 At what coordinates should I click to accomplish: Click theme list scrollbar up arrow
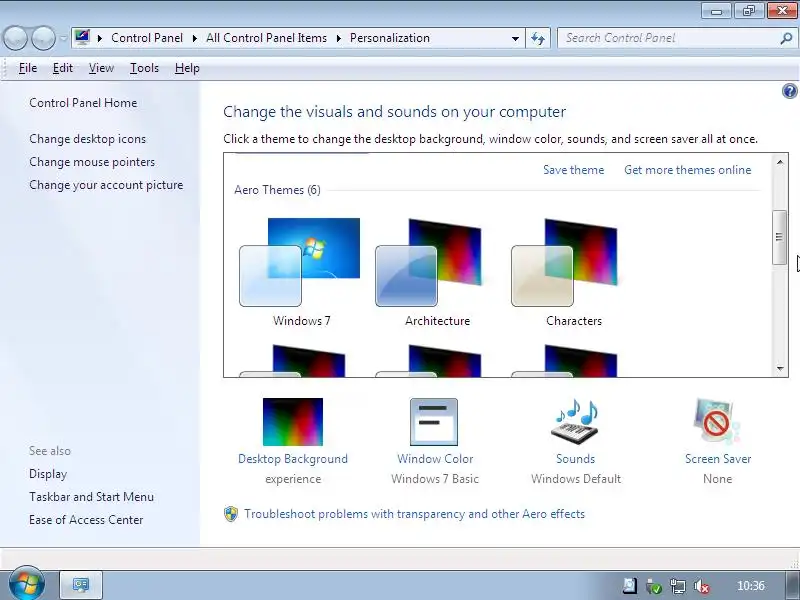[x=780, y=162]
